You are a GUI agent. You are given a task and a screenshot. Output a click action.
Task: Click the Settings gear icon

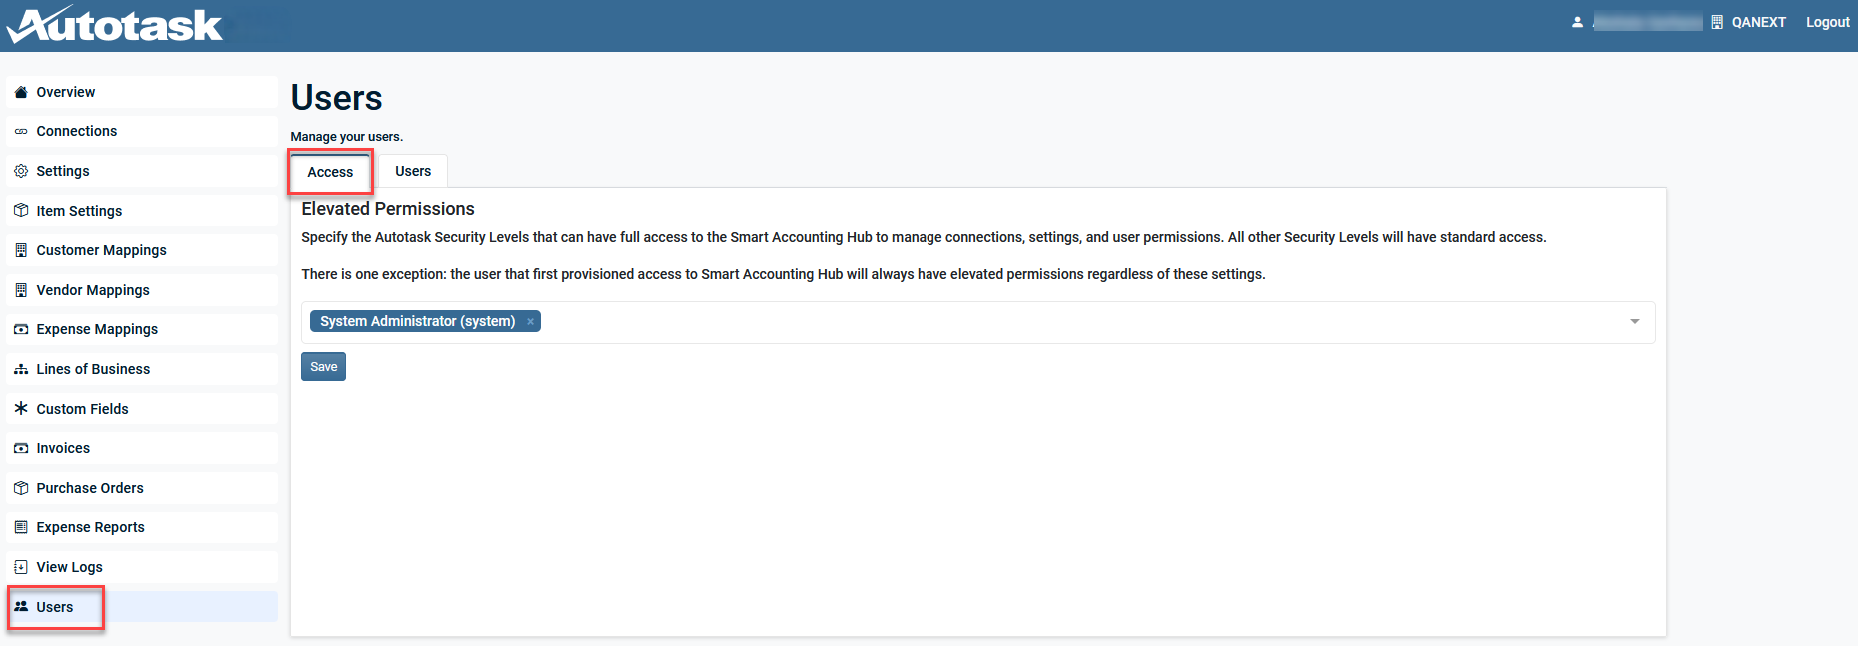click(x=21, y=171)
